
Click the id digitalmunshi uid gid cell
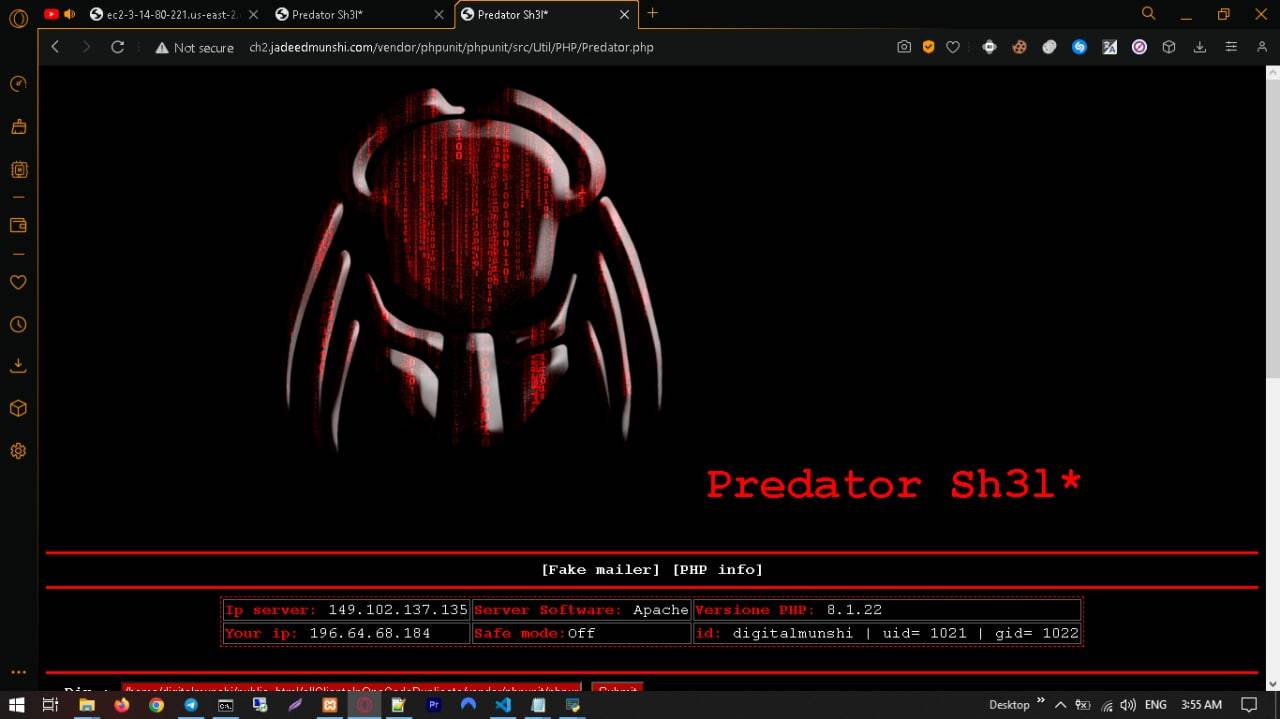[x=887, y=633]
